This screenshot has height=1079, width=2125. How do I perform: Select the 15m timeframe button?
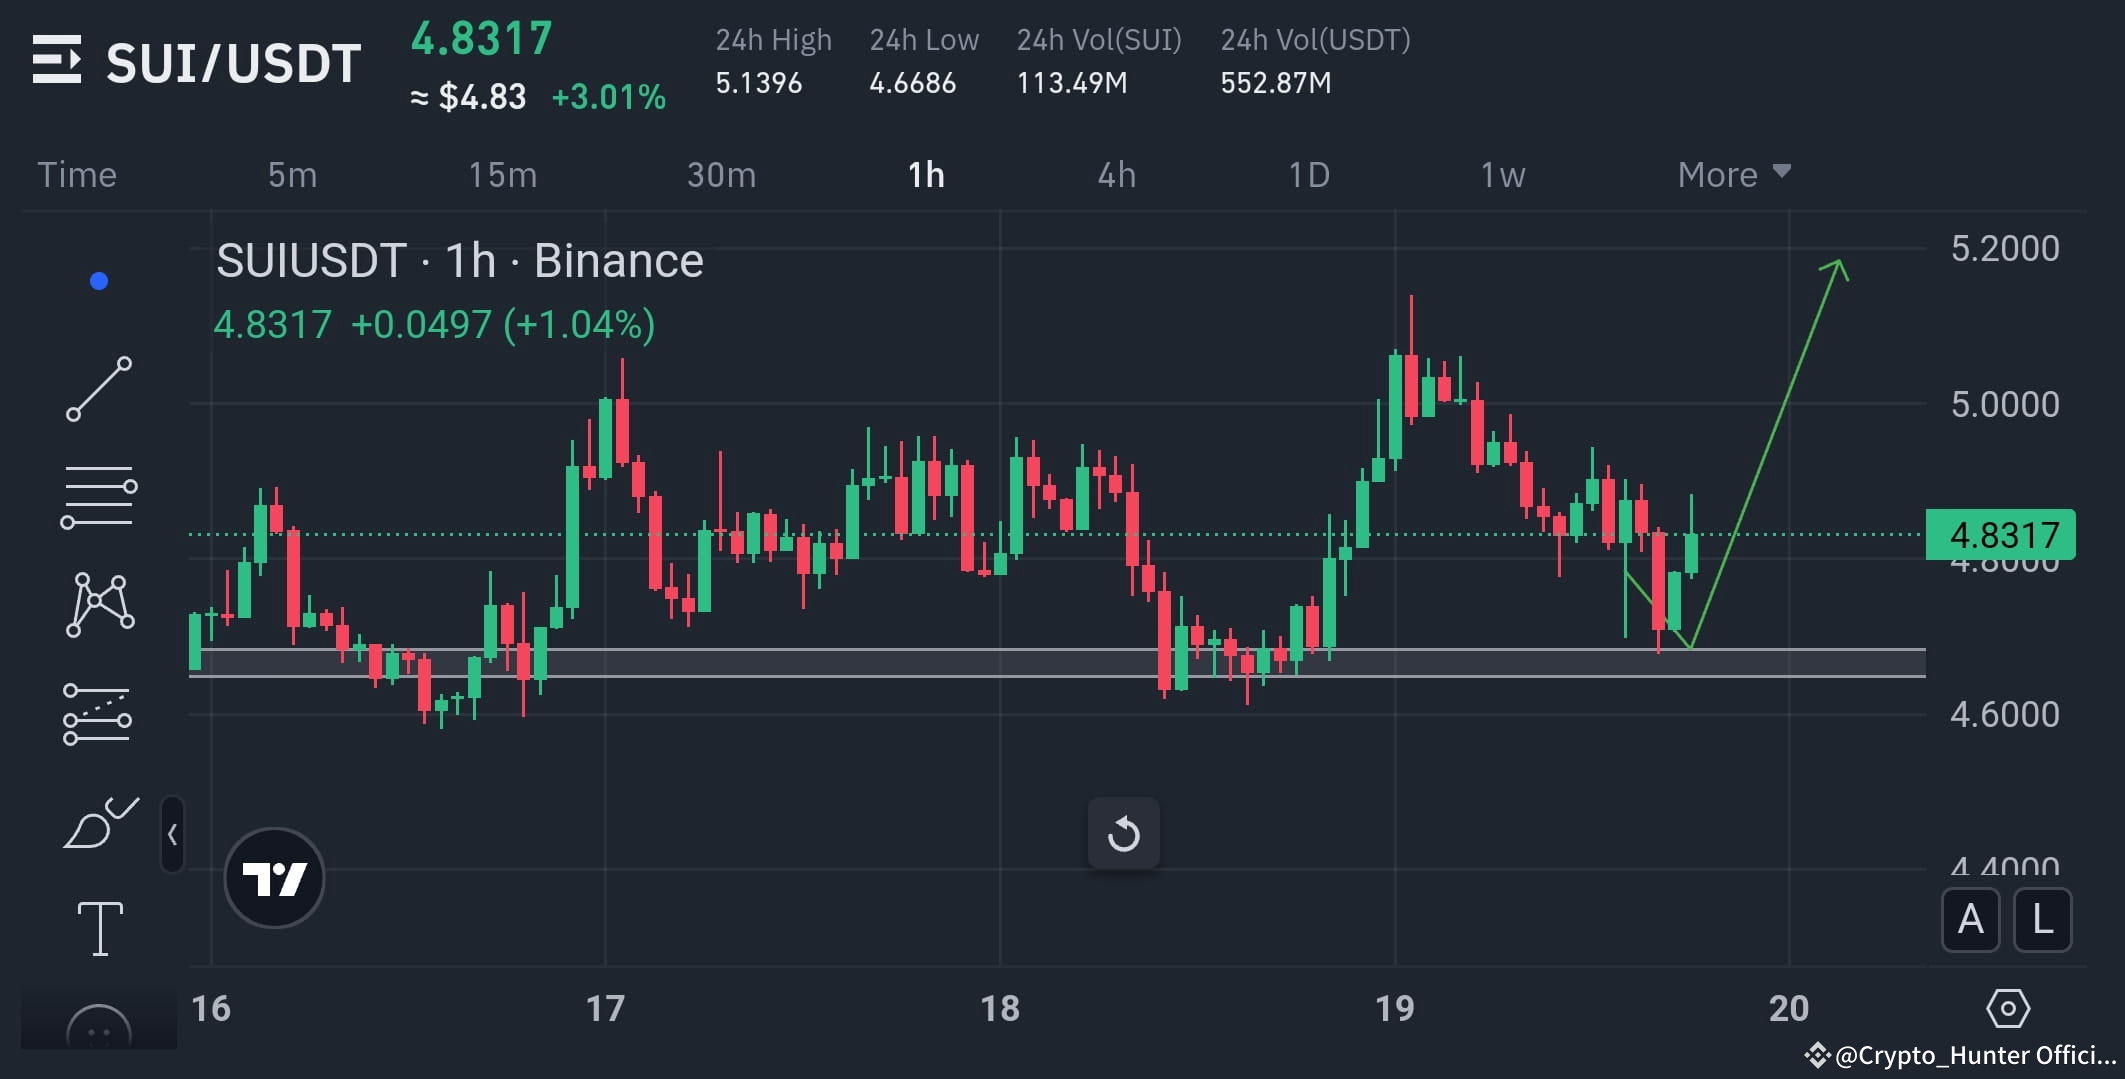503,174
